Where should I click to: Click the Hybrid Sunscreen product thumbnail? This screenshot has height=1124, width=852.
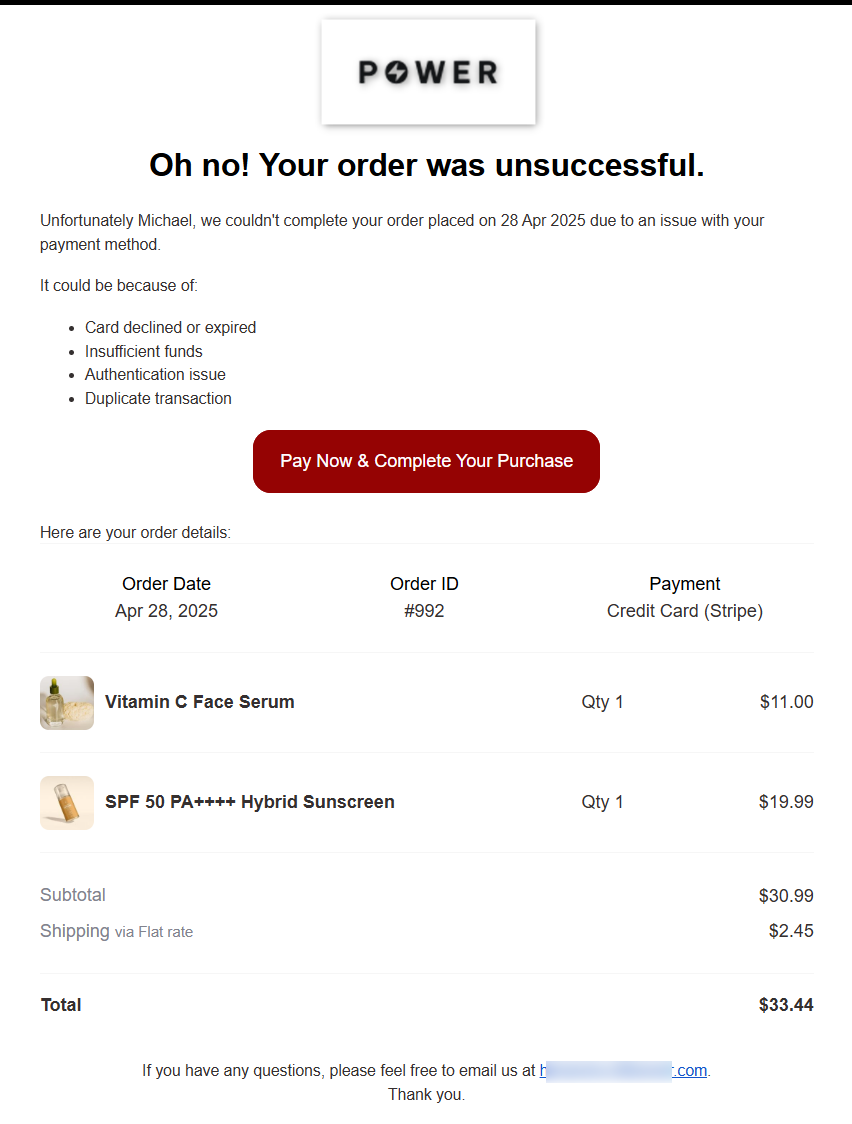(67, 802)
